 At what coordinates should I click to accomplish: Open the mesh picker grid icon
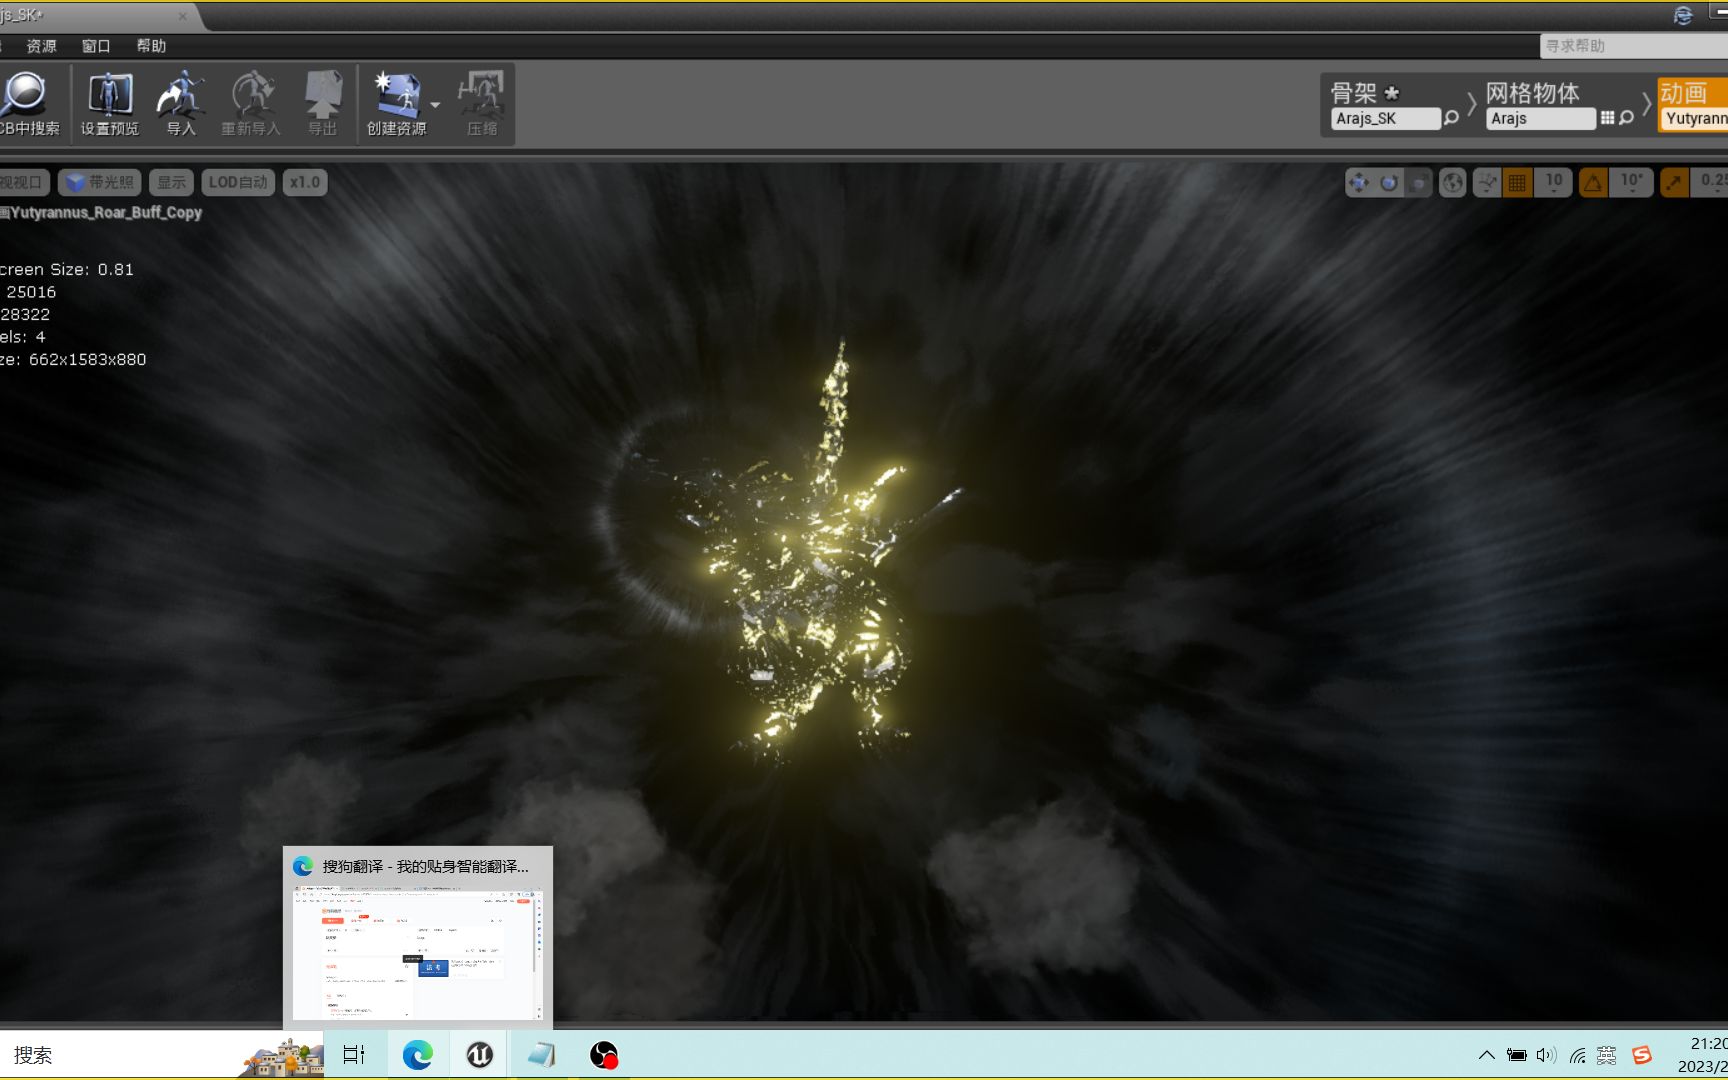[x=1607, y=118]
